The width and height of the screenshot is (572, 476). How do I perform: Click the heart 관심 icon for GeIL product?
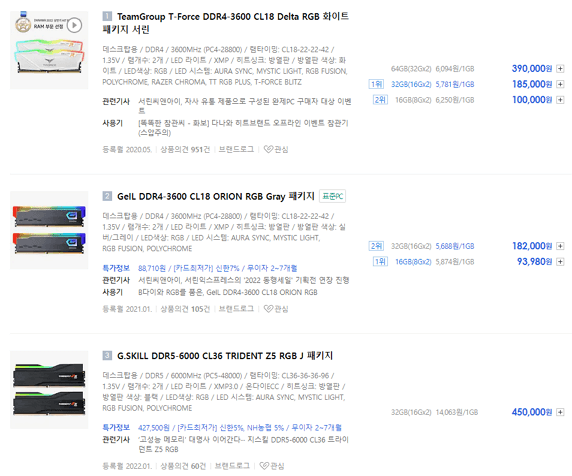tap(276, 309)
